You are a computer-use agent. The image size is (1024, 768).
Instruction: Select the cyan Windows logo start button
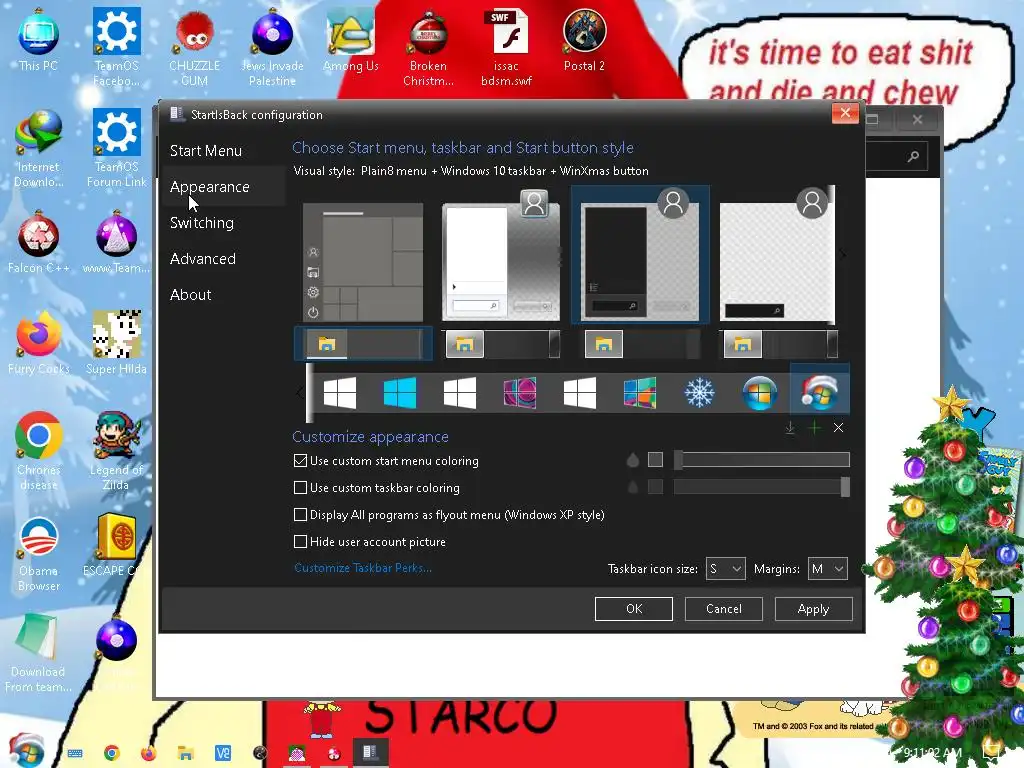(x=400, y=393)
